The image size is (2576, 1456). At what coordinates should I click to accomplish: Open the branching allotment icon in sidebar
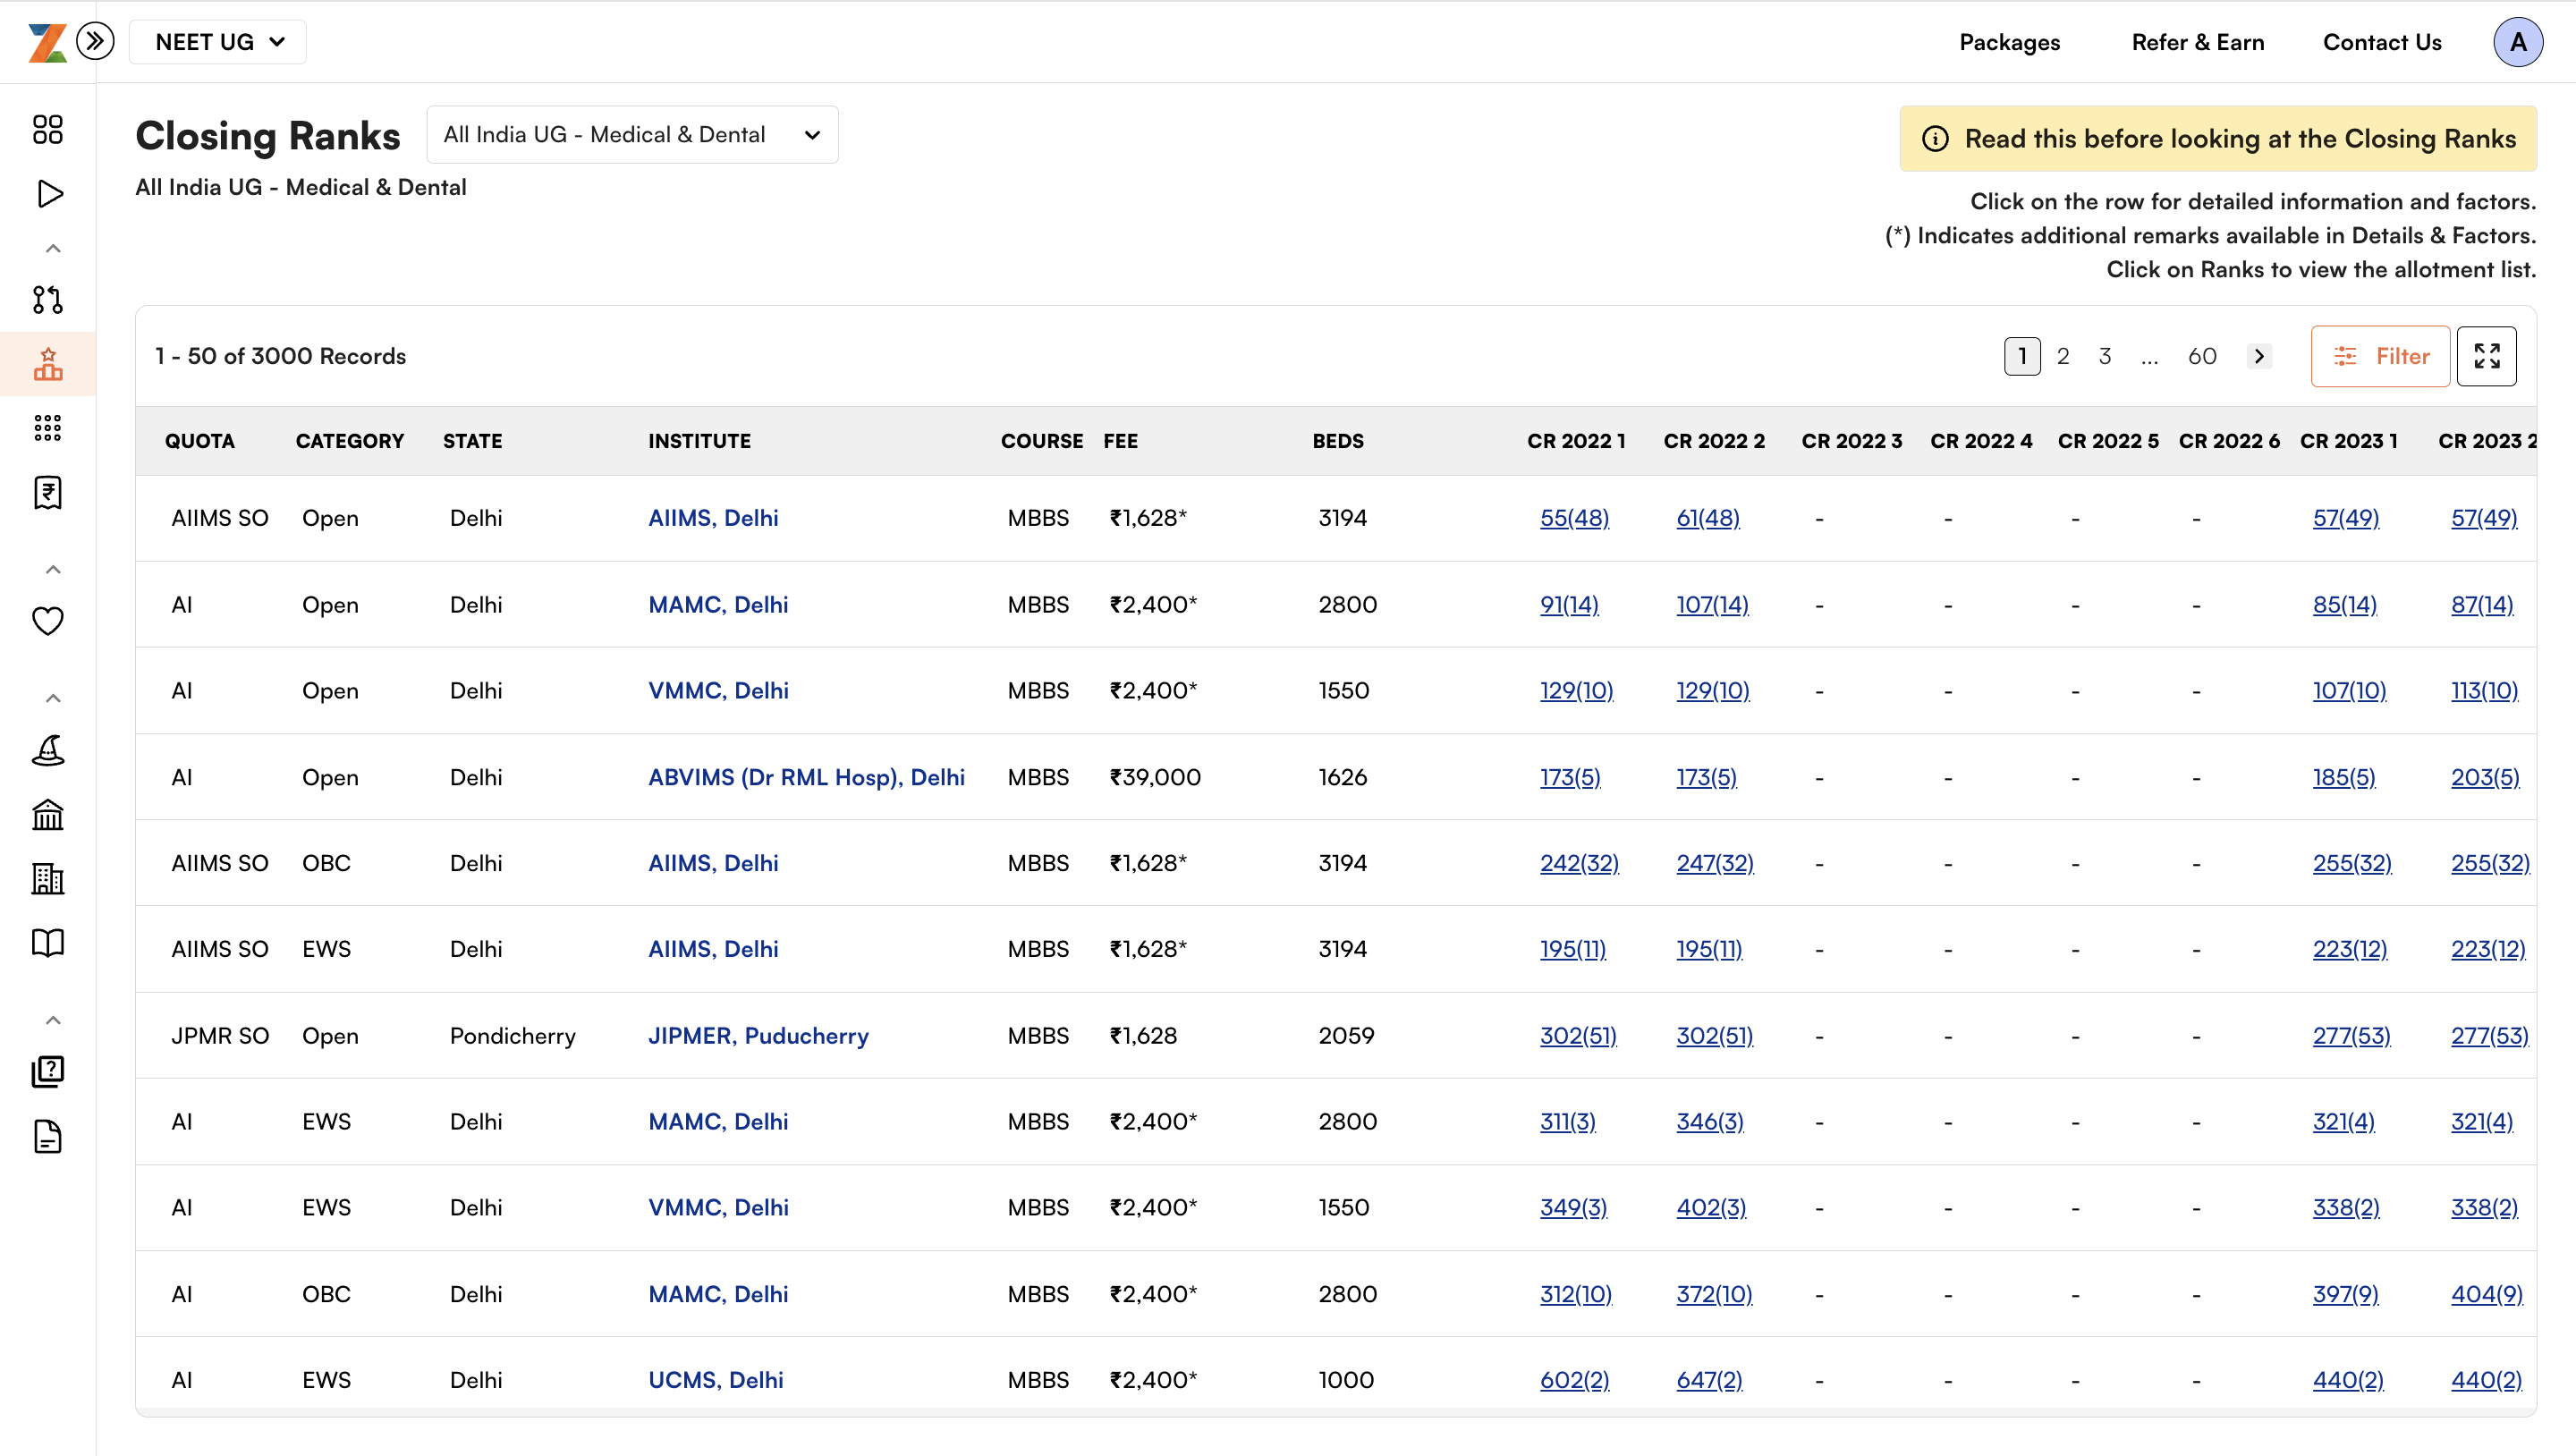[x=48, y=299]
